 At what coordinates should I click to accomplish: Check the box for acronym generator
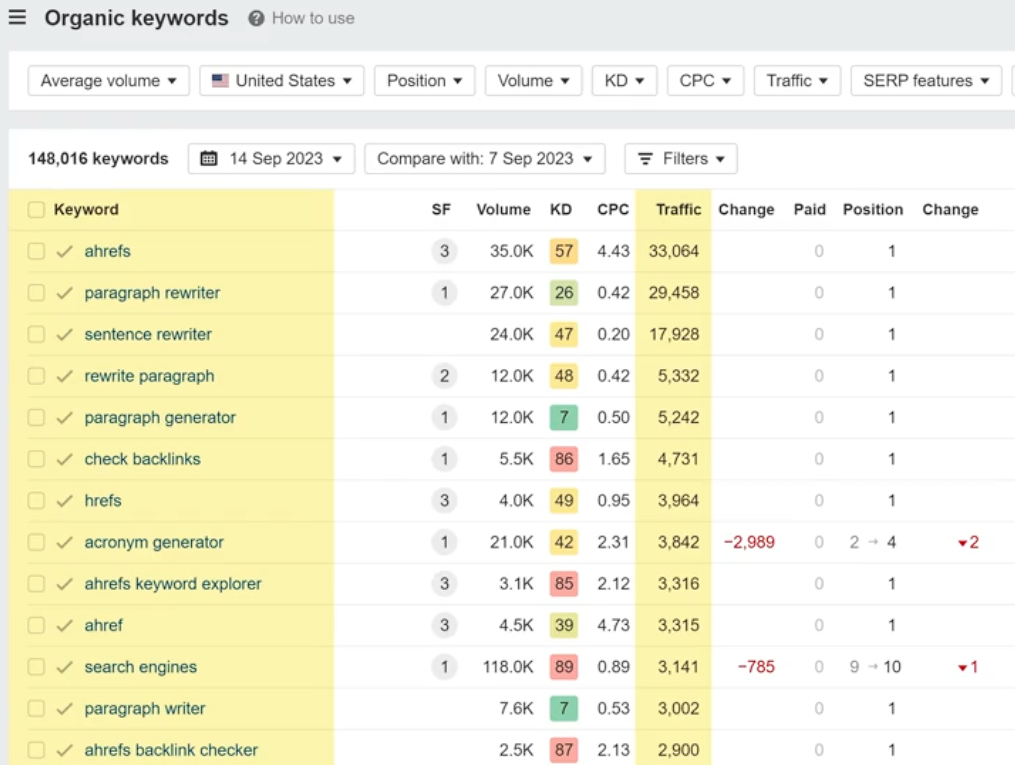(x=36, y=542)
